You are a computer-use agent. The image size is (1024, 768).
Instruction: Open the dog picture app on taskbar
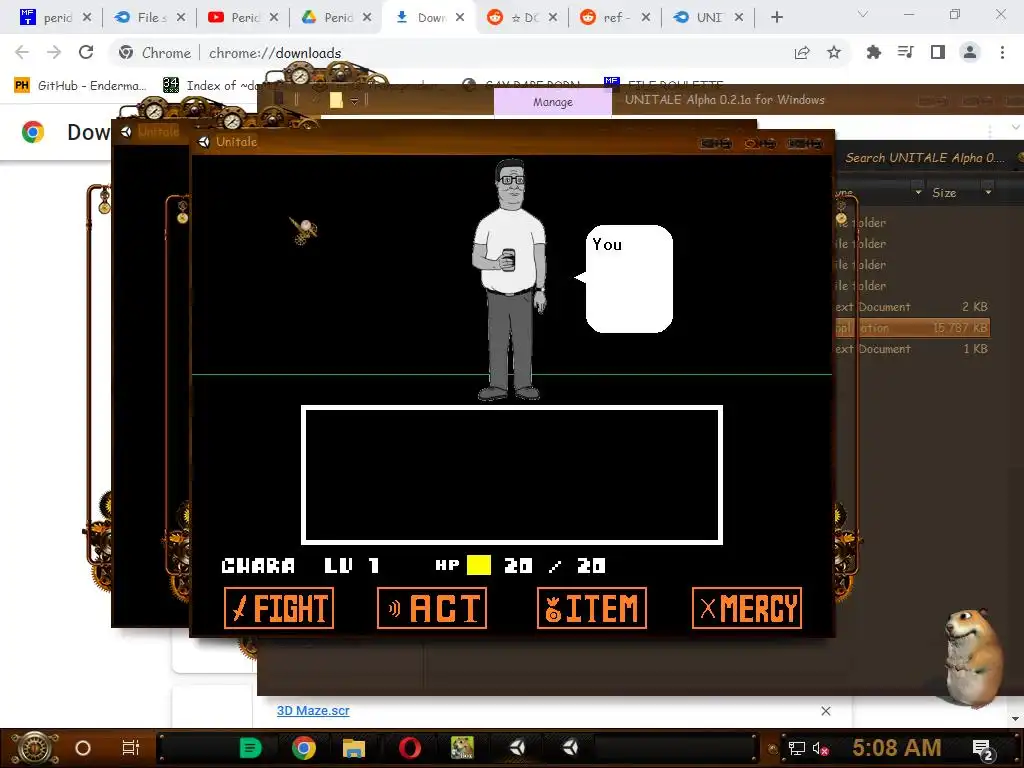pos(462,748)
